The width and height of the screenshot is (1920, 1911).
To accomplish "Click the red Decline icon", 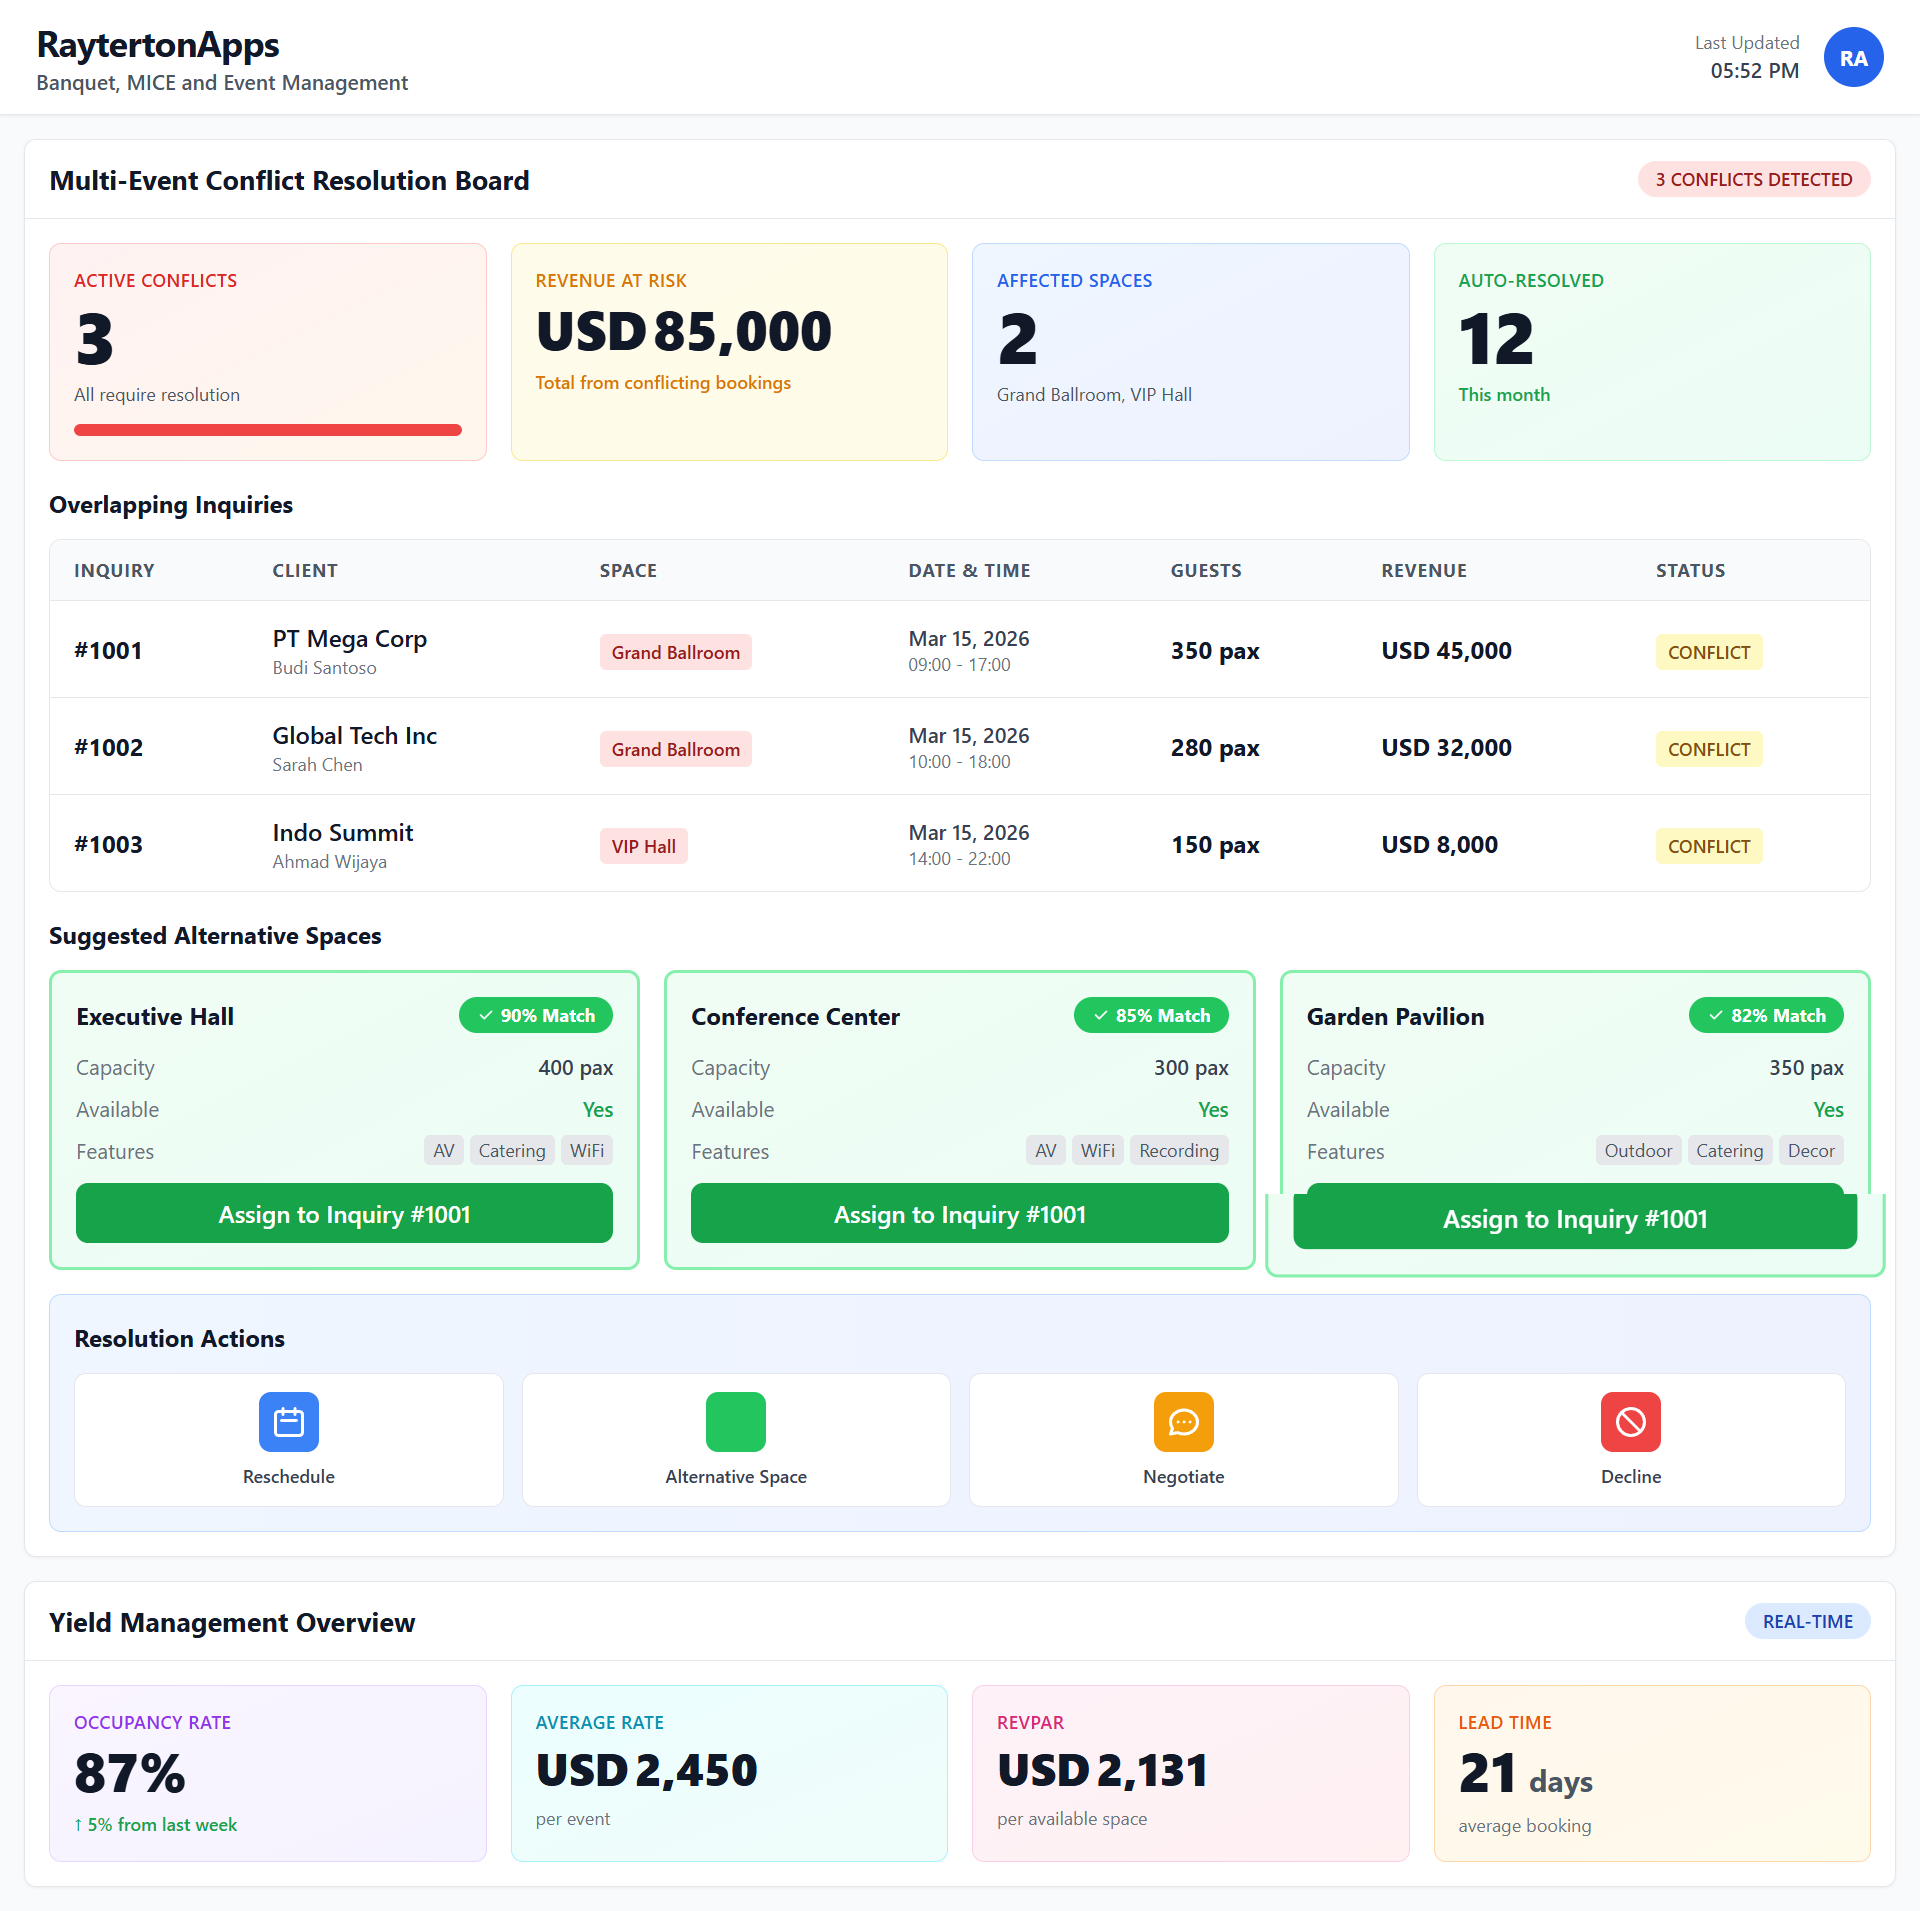I will tap(1630, 1421).
